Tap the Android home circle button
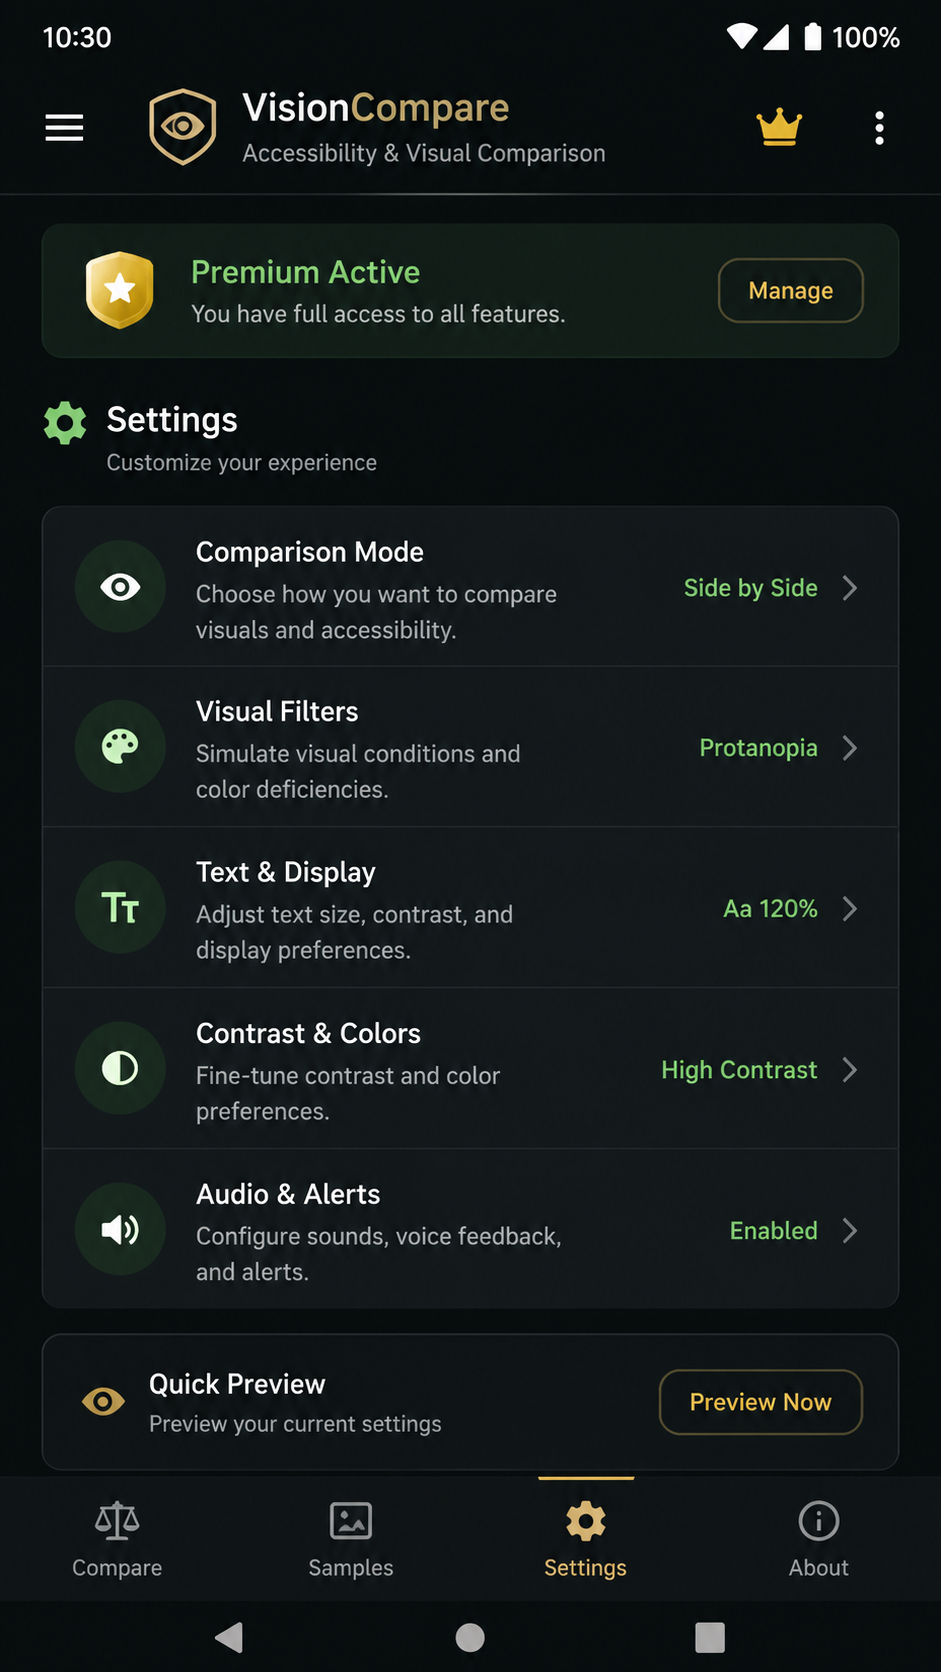This screenshot has height=1672, width=941. coord(470,1637)
